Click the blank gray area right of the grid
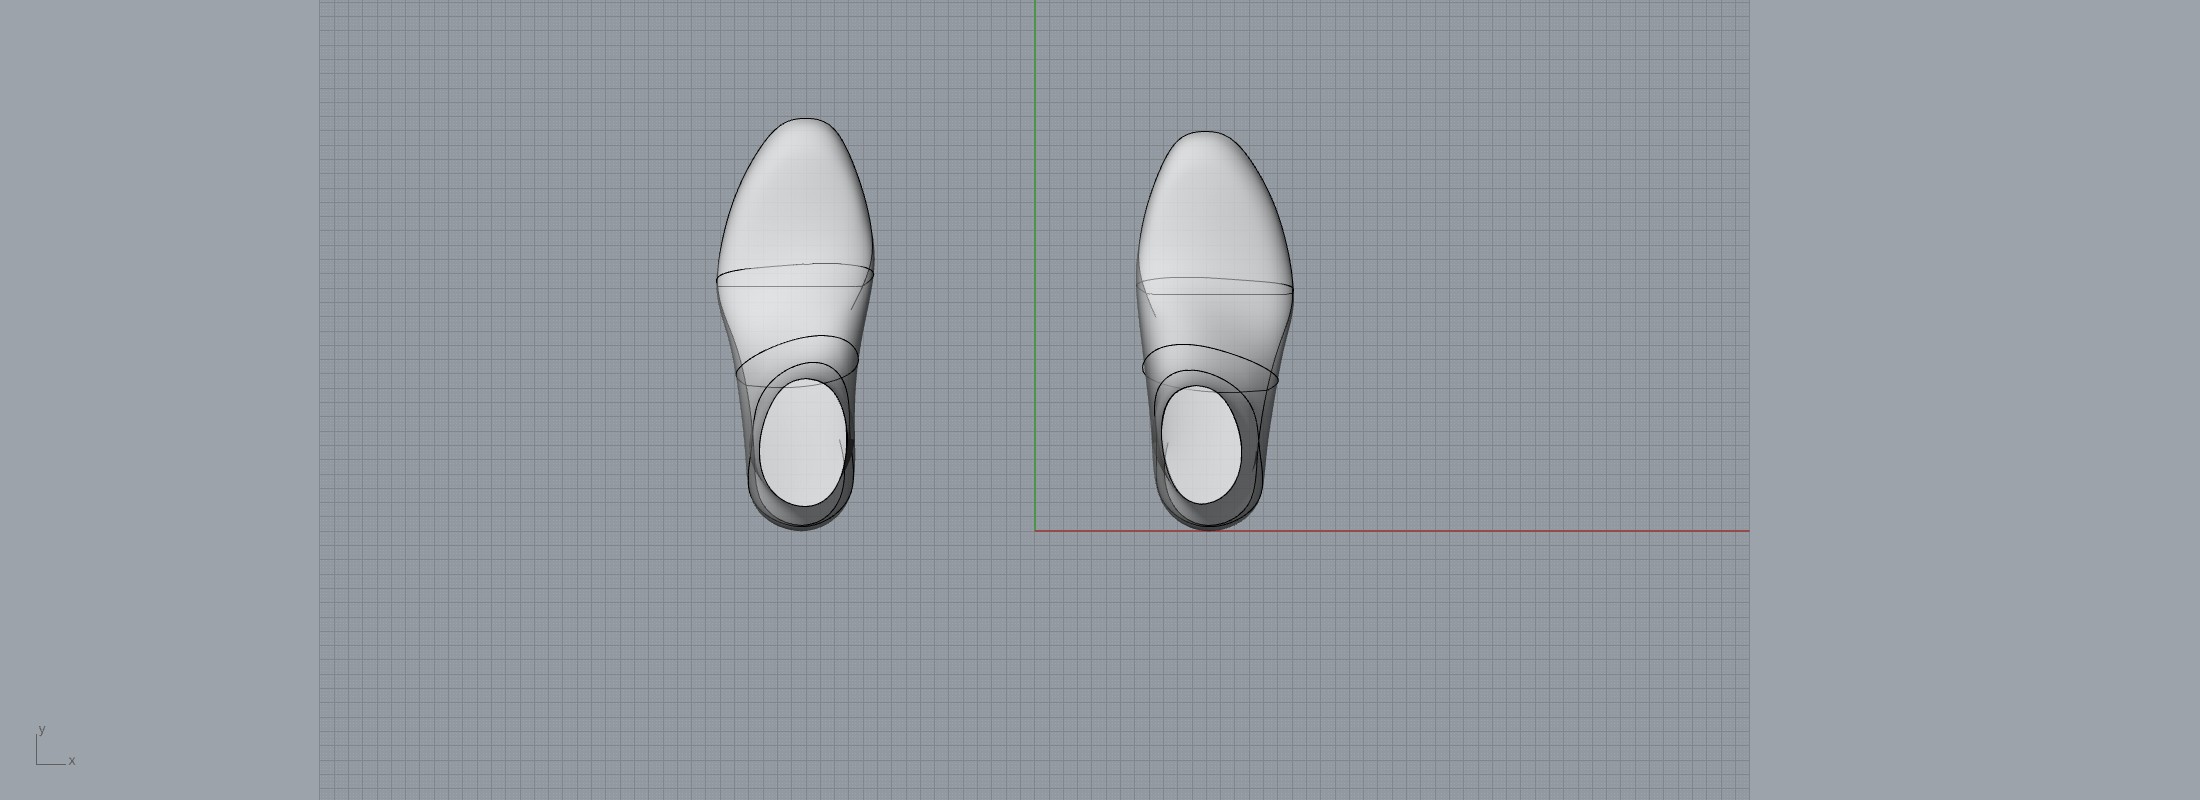Image resolution: width=2200 pixels, height=800 pixels. pos(1970,400)
